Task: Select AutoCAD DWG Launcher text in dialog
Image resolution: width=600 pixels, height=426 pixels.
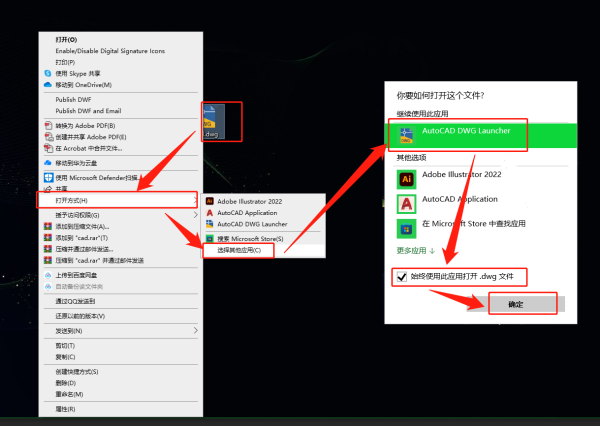Action: pos(466,131)
